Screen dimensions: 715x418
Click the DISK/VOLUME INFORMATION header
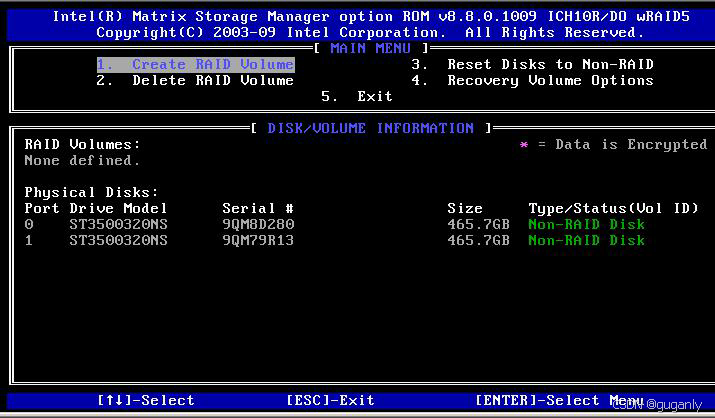tap(371, 129)
